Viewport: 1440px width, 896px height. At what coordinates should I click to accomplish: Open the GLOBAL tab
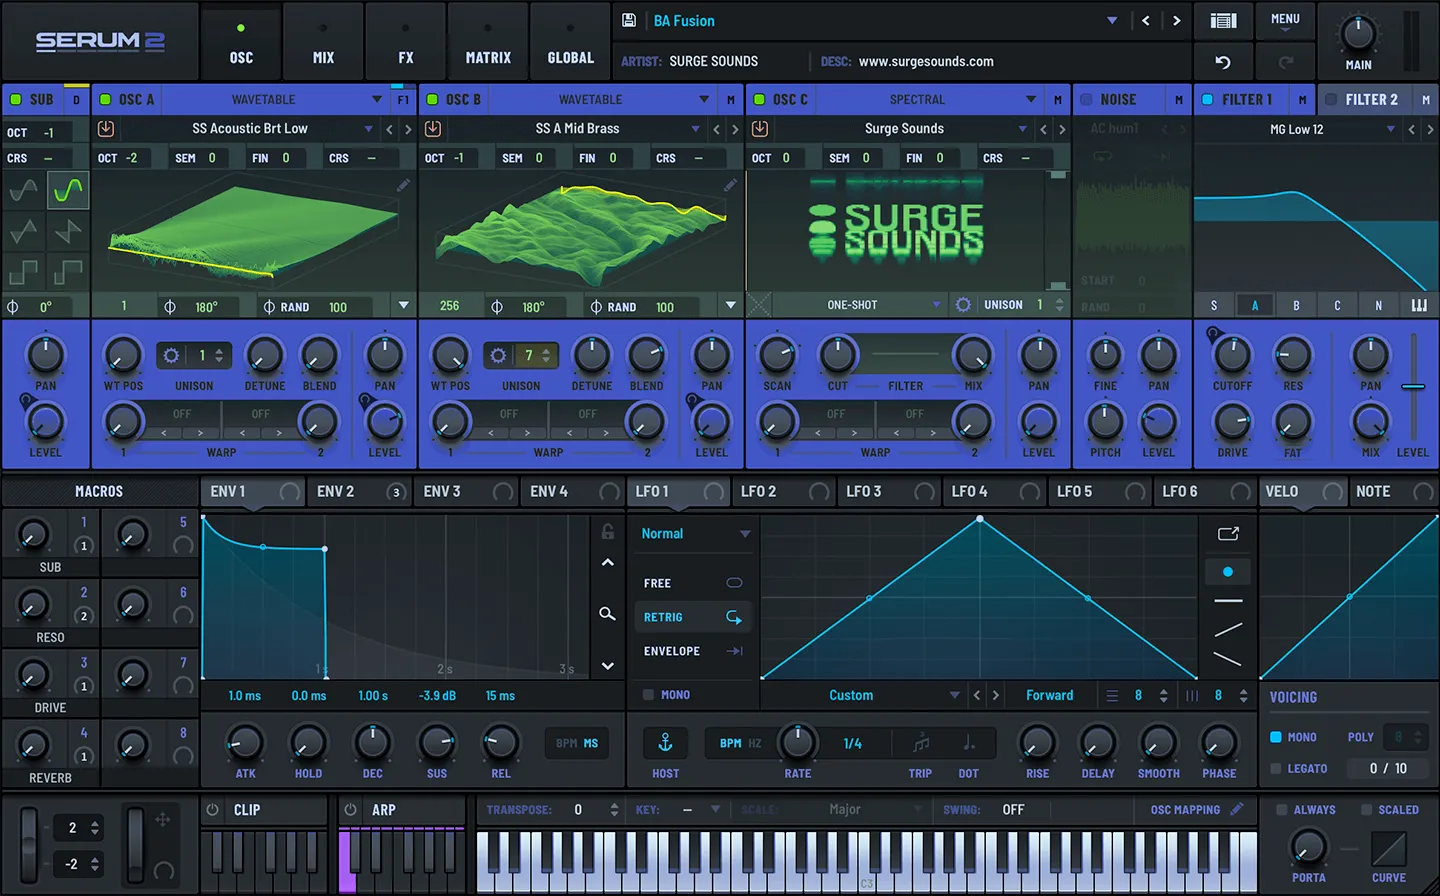coord(570,42)
